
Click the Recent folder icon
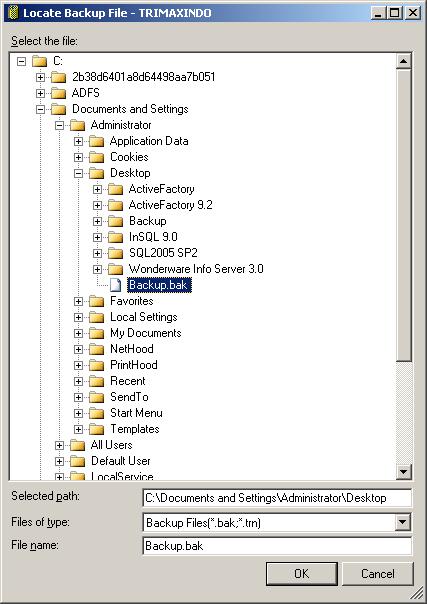coord(96,381)
